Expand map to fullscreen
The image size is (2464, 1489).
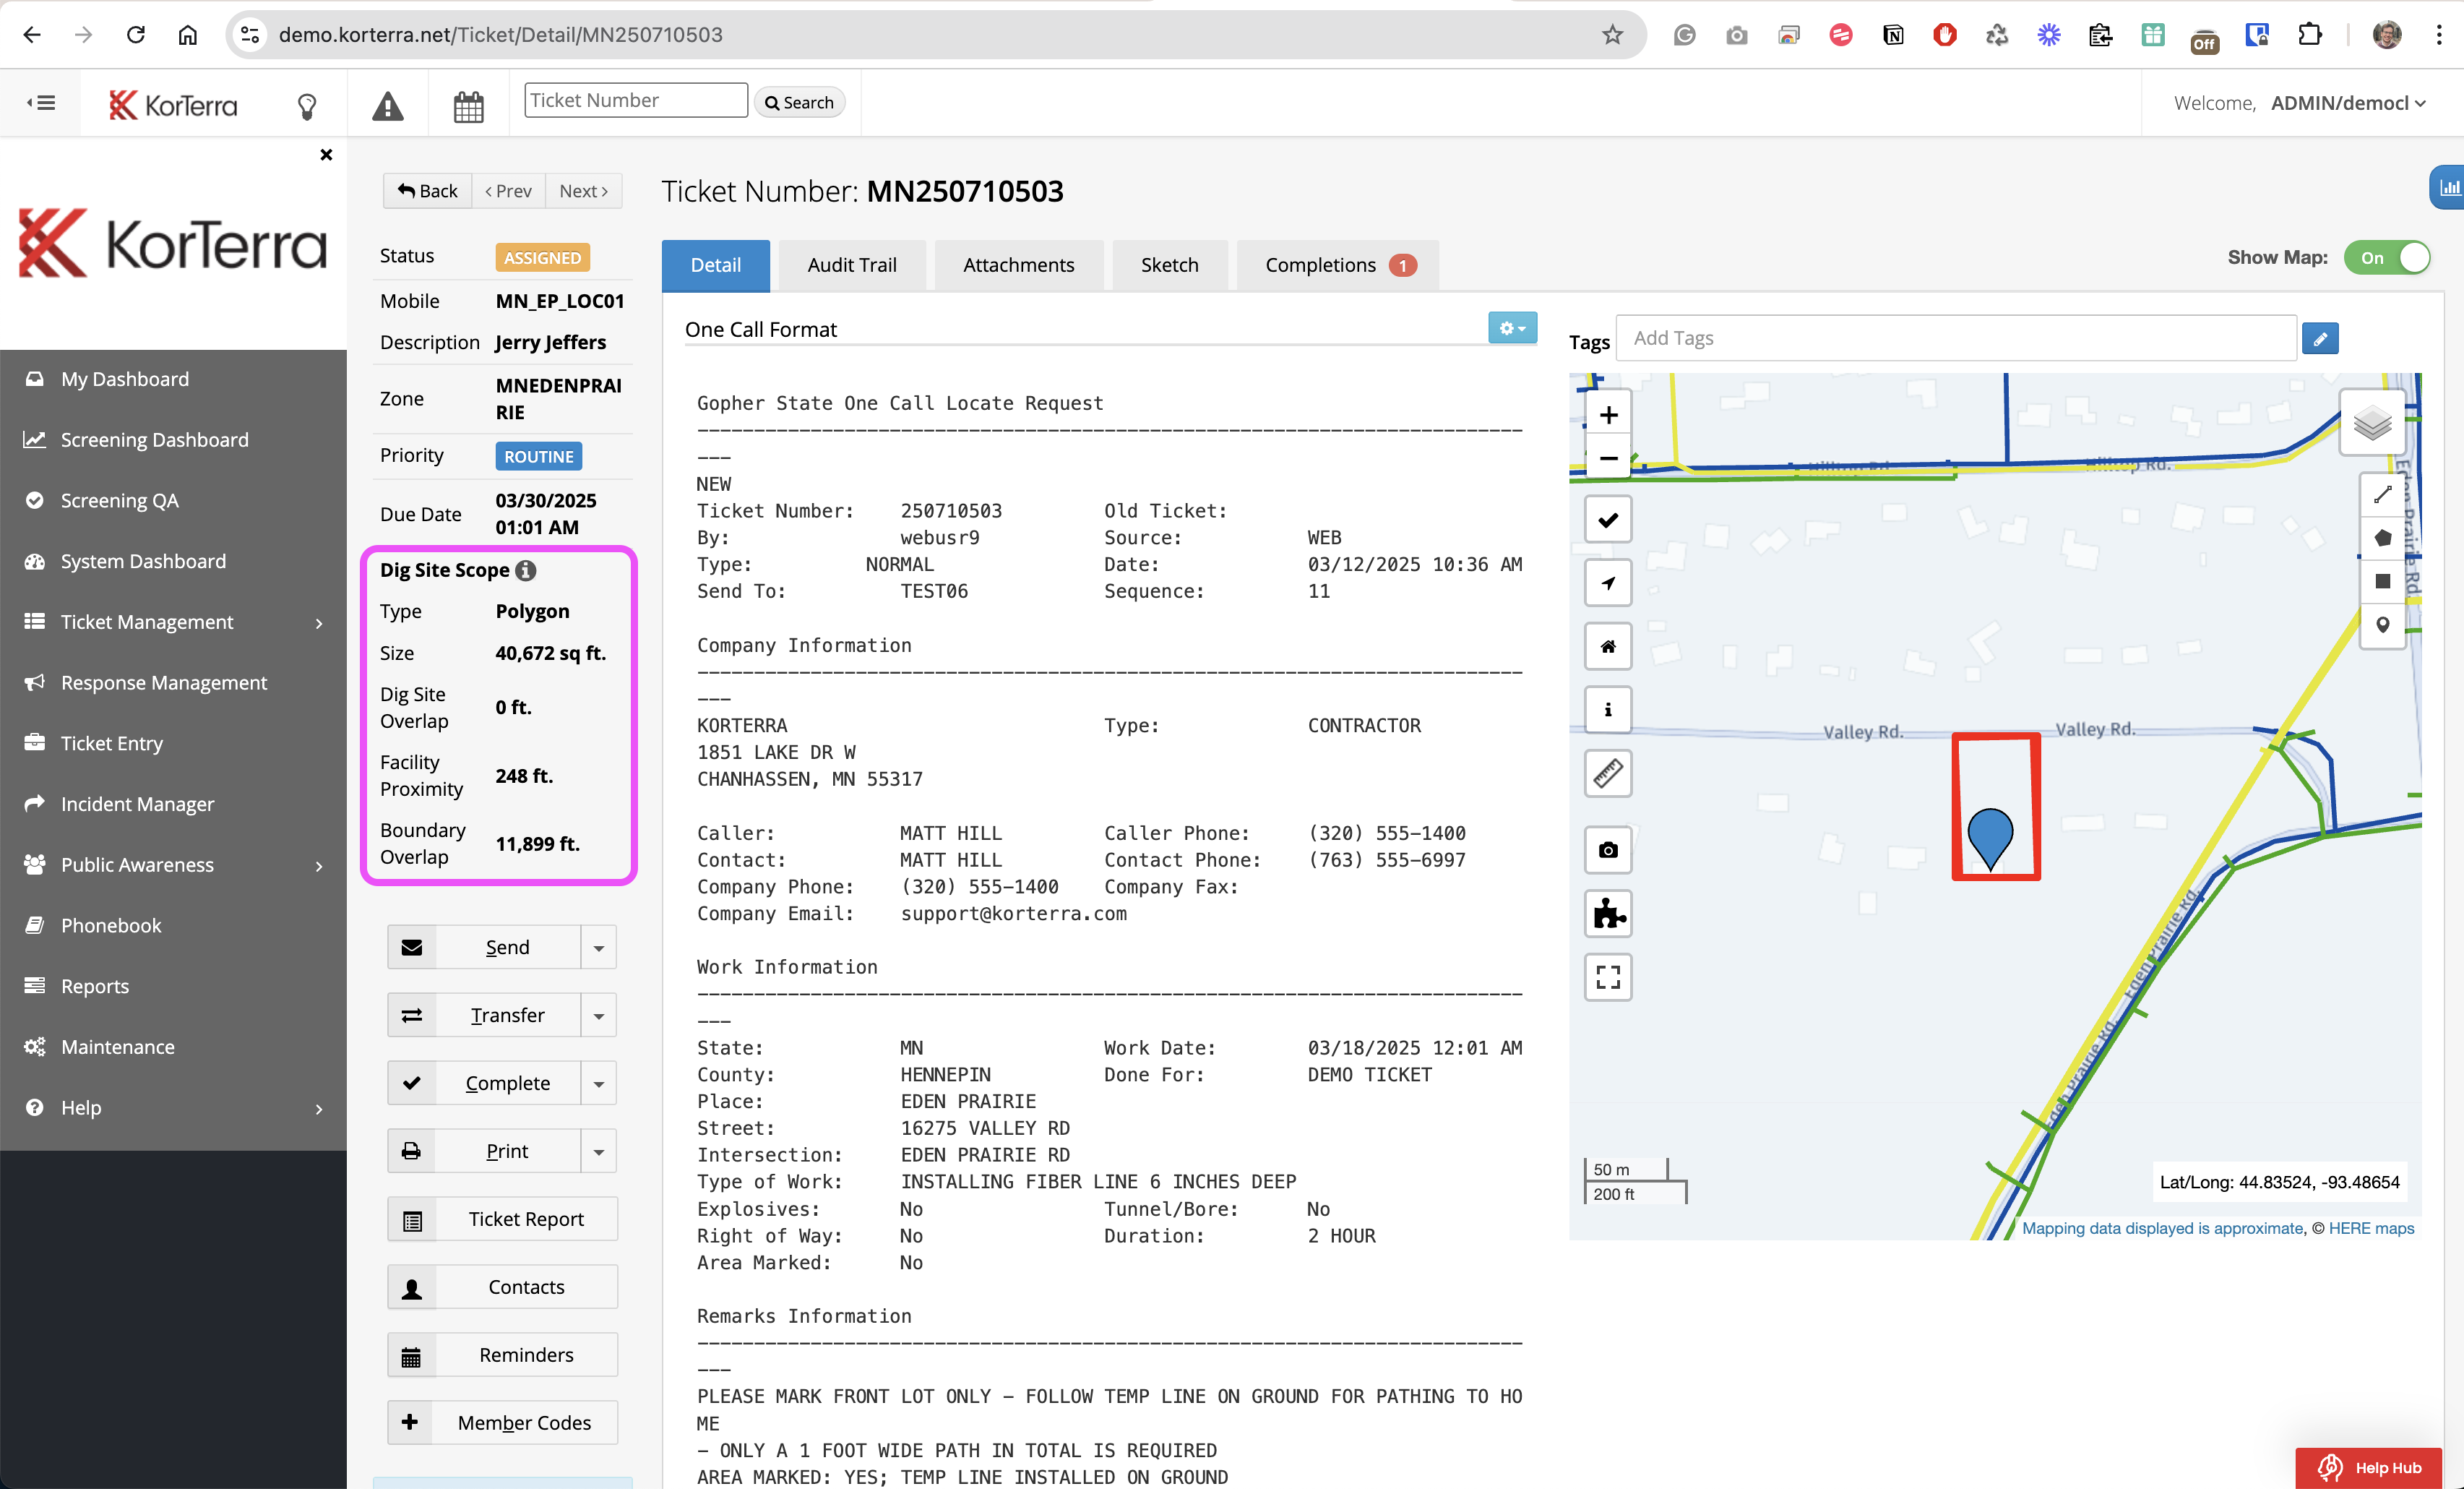click(x=1608, y=977)
